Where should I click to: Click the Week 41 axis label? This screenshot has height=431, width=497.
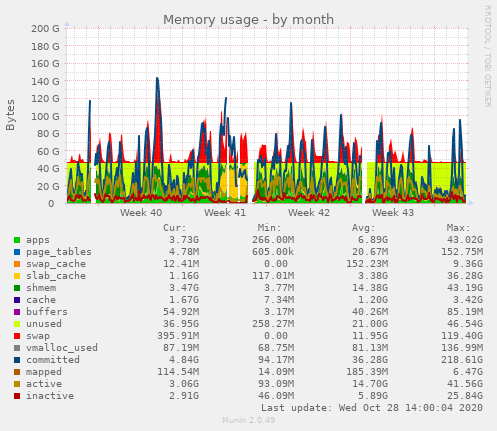[225, 213]
